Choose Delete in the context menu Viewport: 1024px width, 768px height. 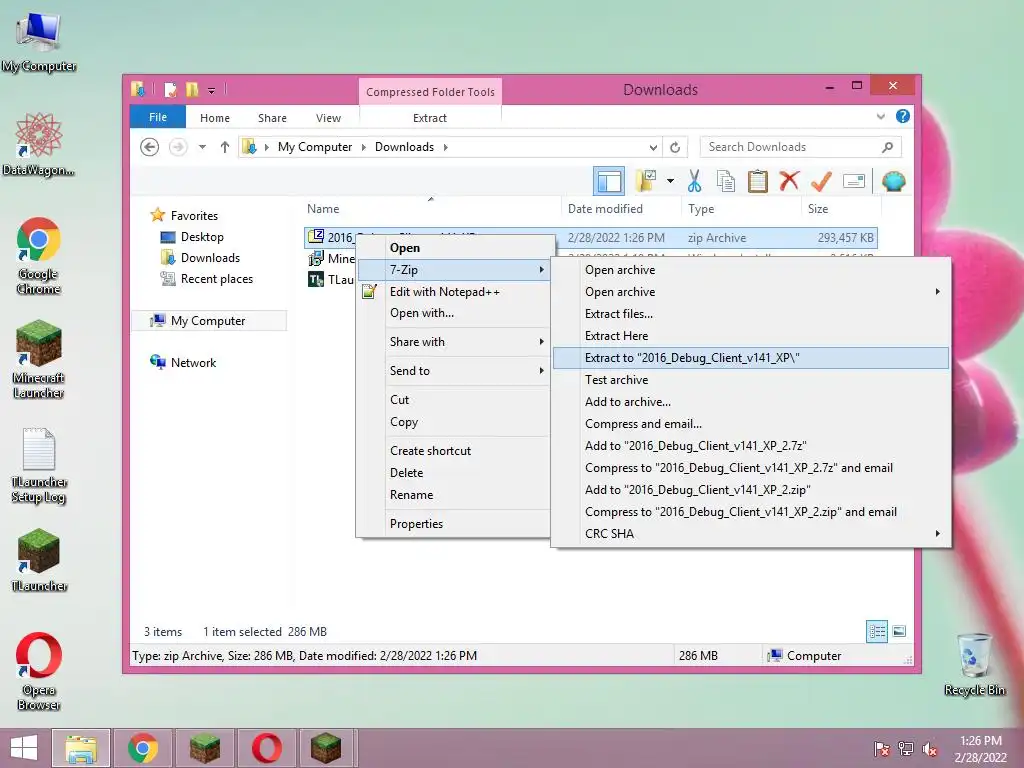coord(455,472)
